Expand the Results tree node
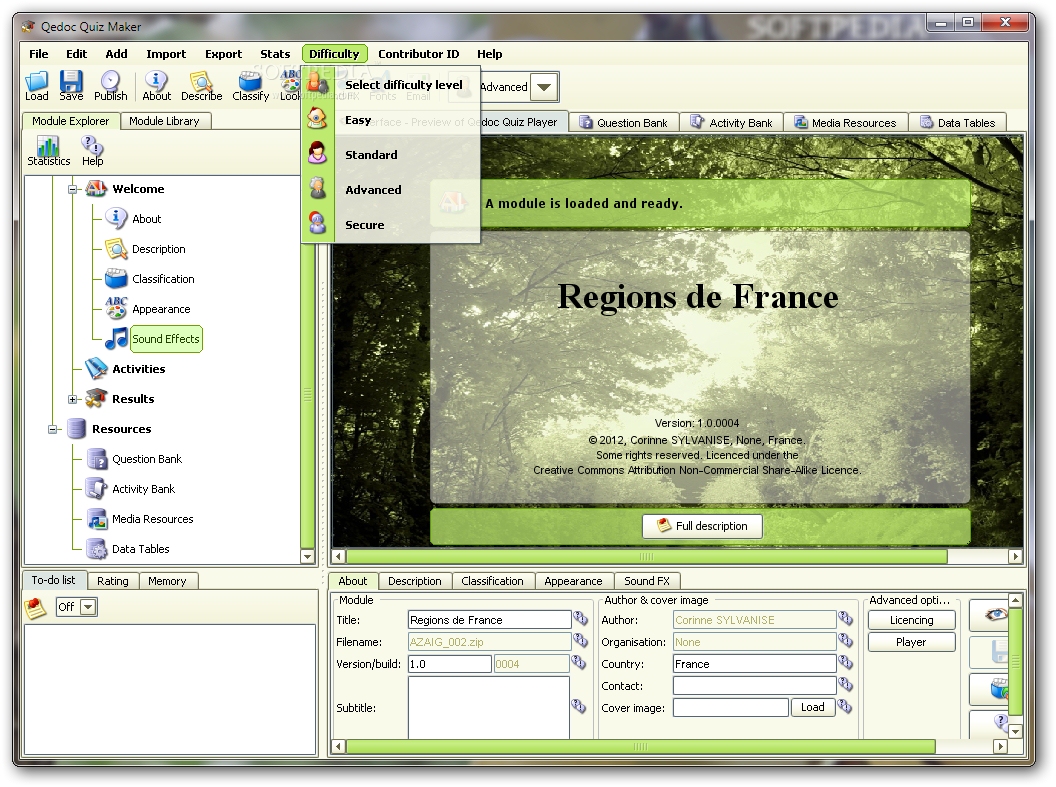 72,399
